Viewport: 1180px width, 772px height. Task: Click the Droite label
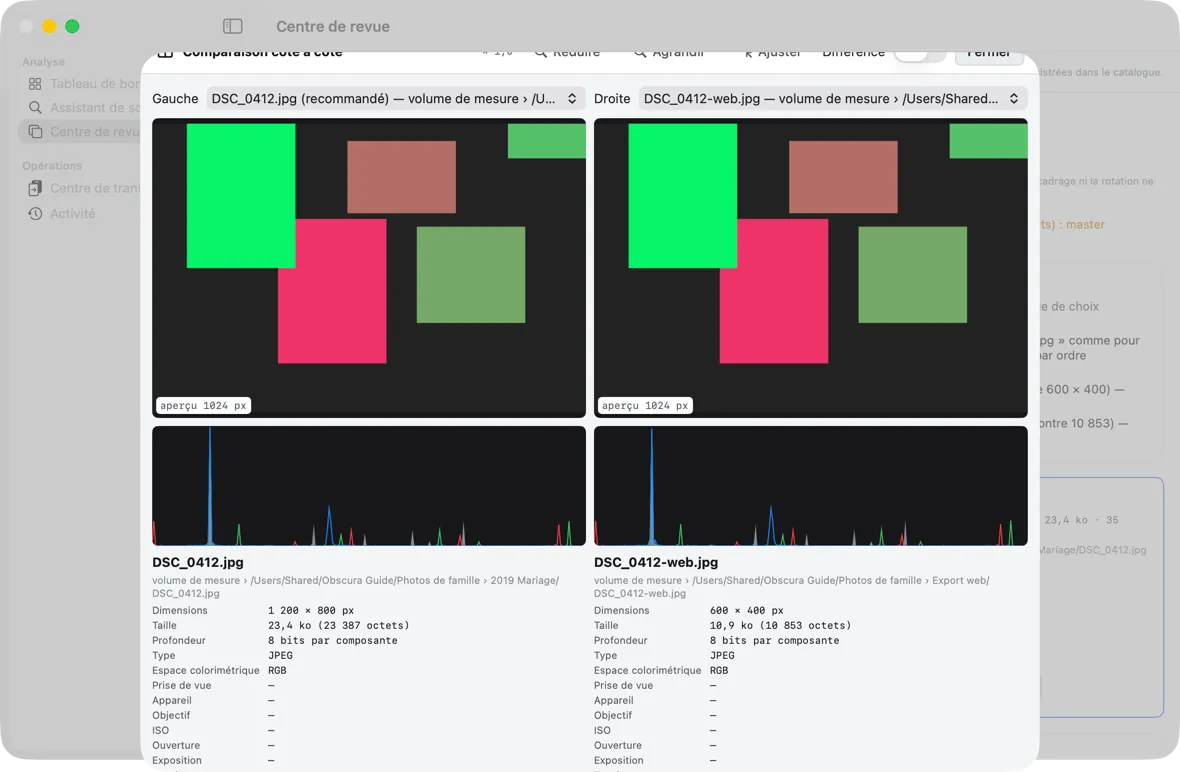(612, 99)
